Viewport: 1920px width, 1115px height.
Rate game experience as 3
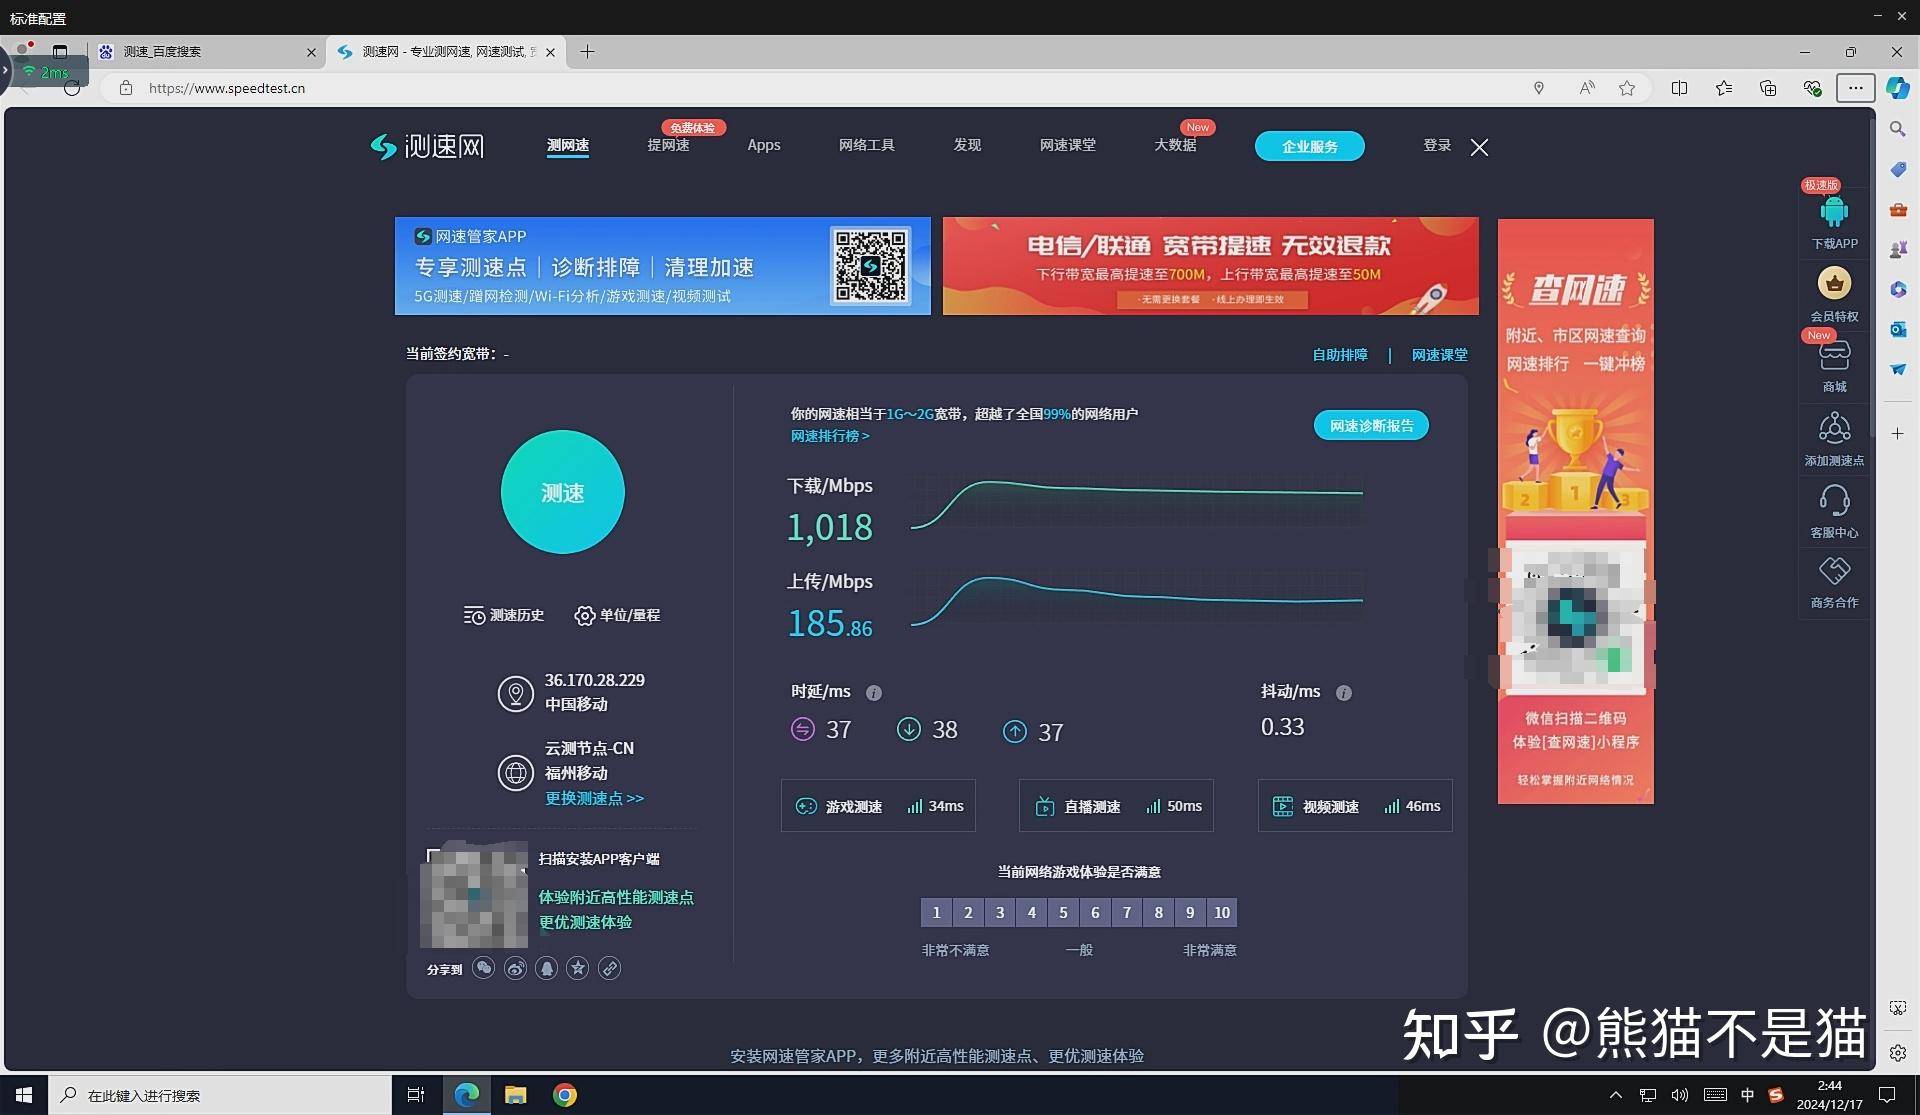click(x=1000, y=912)
